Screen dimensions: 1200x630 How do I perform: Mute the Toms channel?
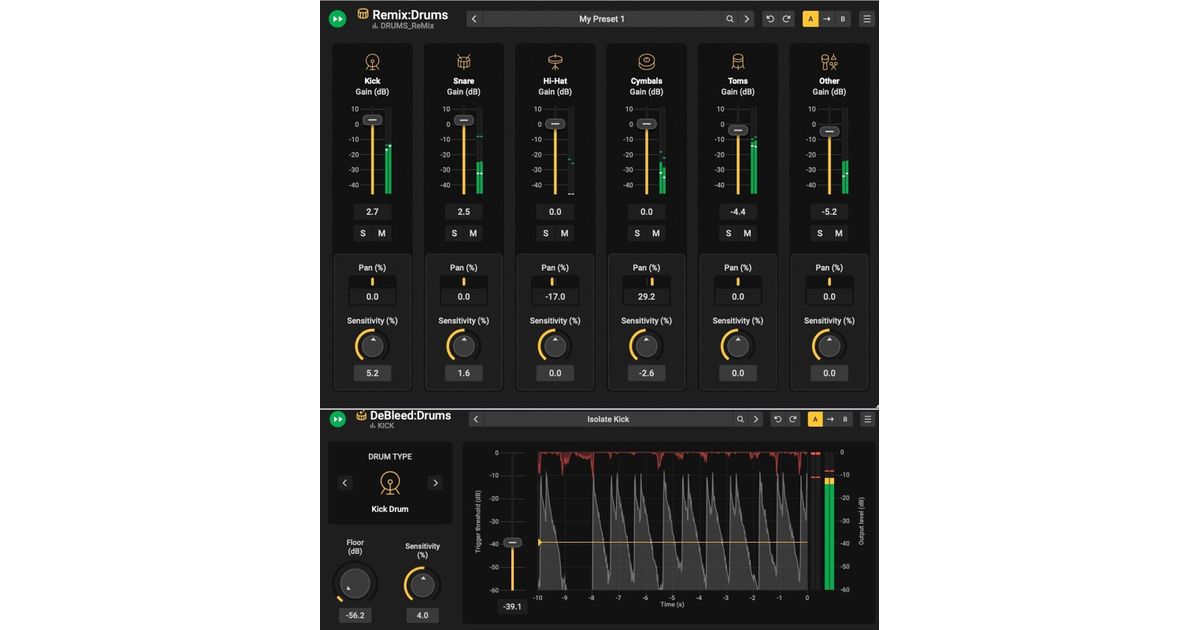pos(747,234)
